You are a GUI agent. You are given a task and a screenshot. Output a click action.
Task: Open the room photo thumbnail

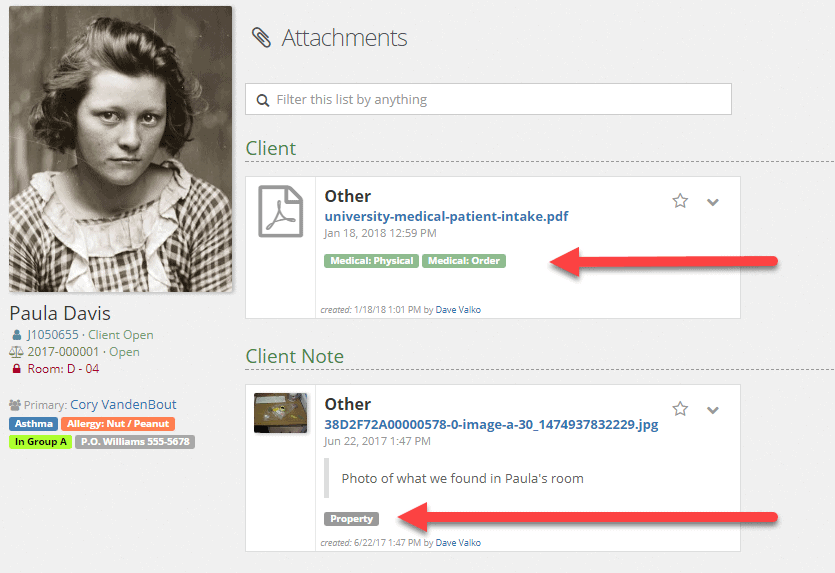coord(280,413)
